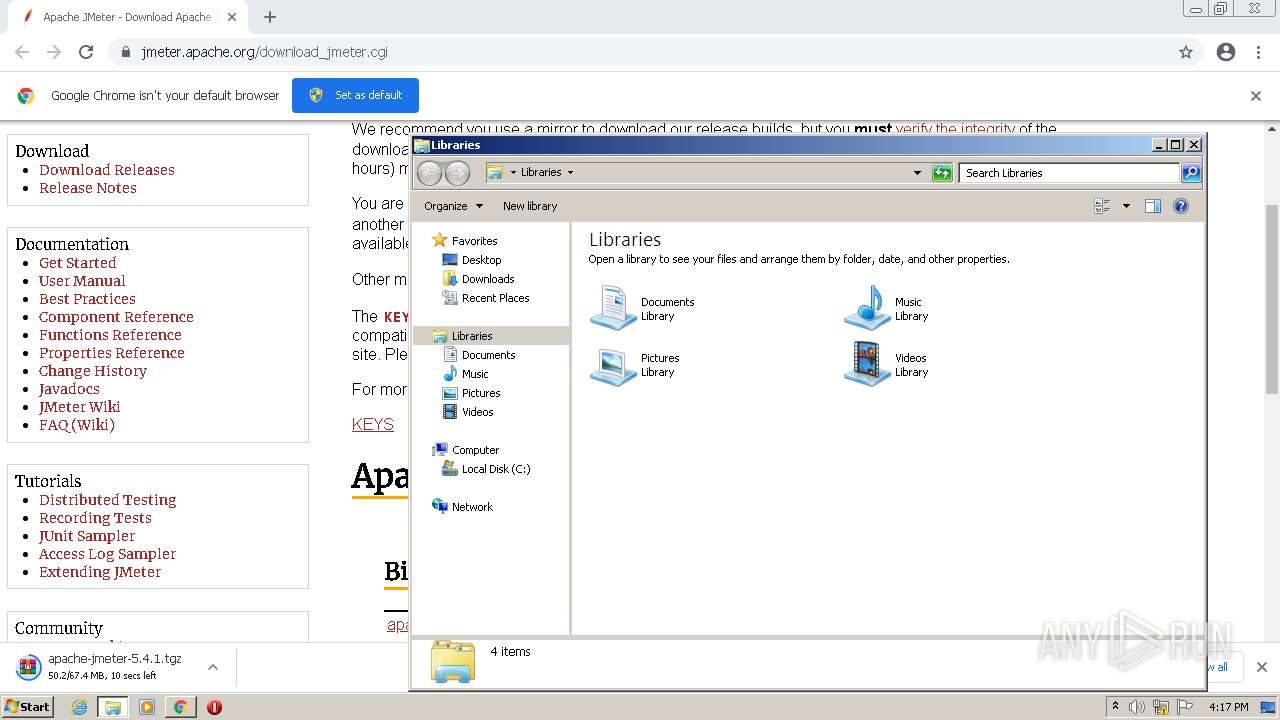
Task: Open Chrome profile avatar icon
Action: pos(1226,52)
